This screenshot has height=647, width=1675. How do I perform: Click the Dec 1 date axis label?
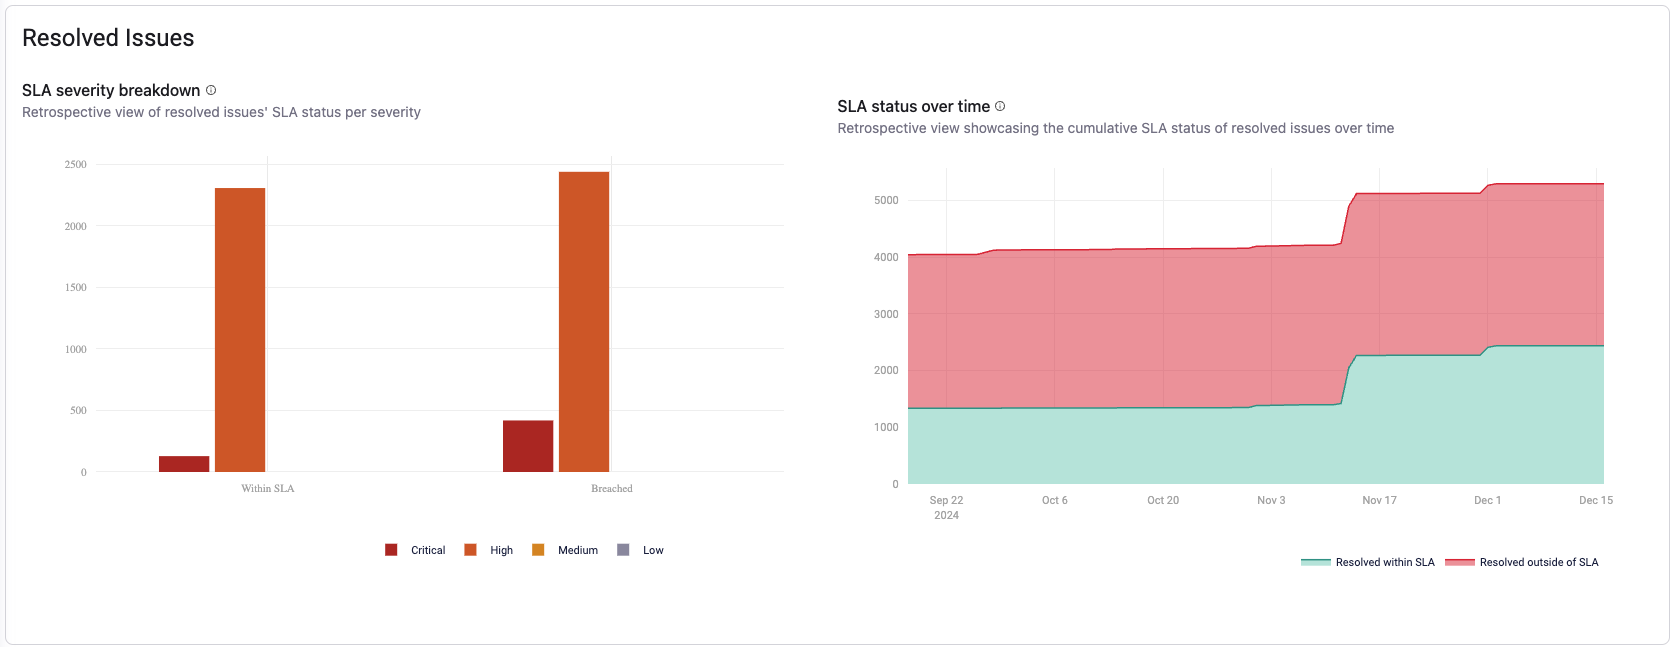click(x=1487, y=500)
